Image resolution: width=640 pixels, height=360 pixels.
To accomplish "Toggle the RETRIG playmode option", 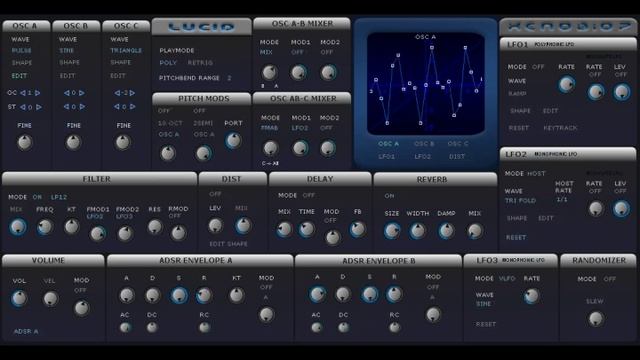I will pyautogui.click(x=200, y=63).
